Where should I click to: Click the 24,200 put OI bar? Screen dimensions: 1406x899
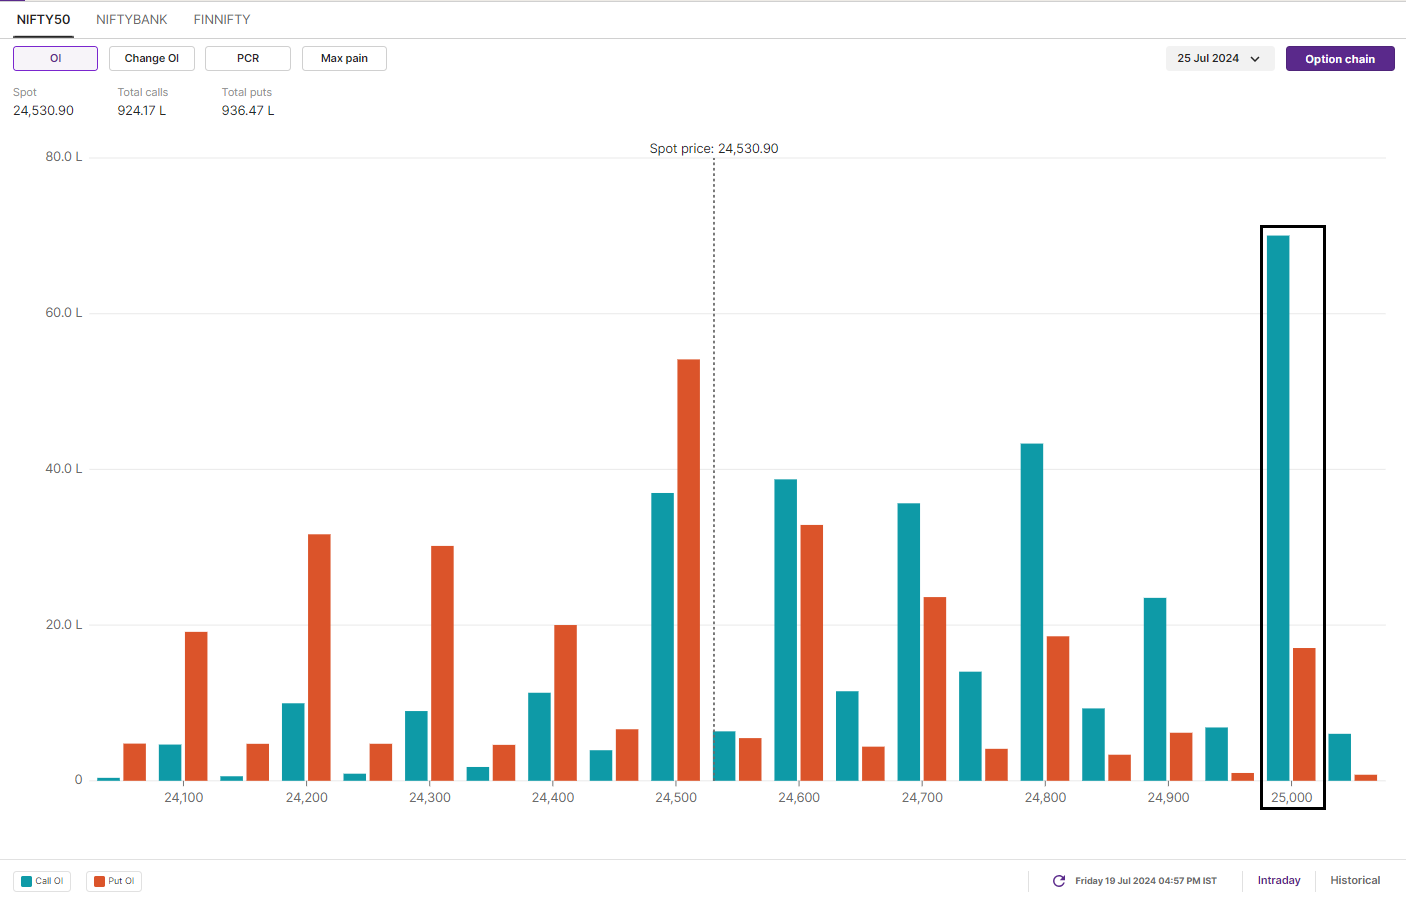tap(319, 657)
